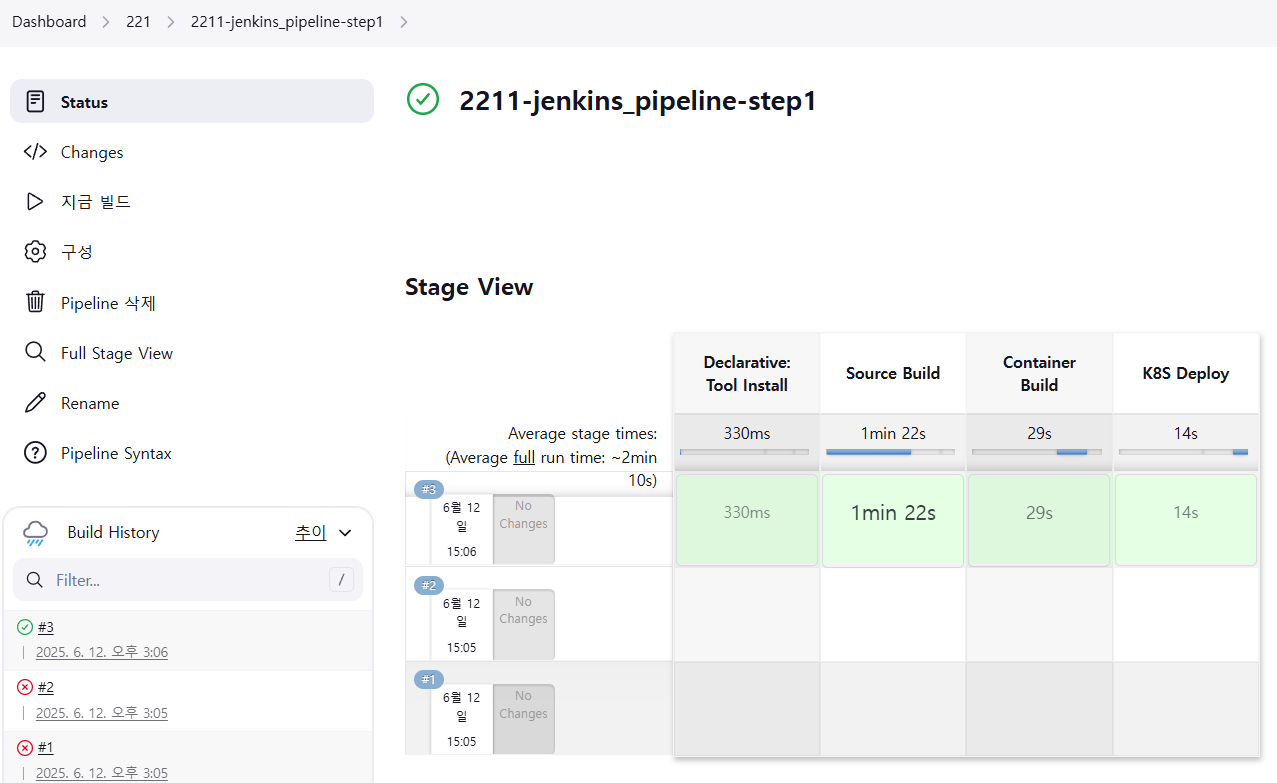
Task: Click the Container Build average time progress bar
Action: (x=1037, y=452)
